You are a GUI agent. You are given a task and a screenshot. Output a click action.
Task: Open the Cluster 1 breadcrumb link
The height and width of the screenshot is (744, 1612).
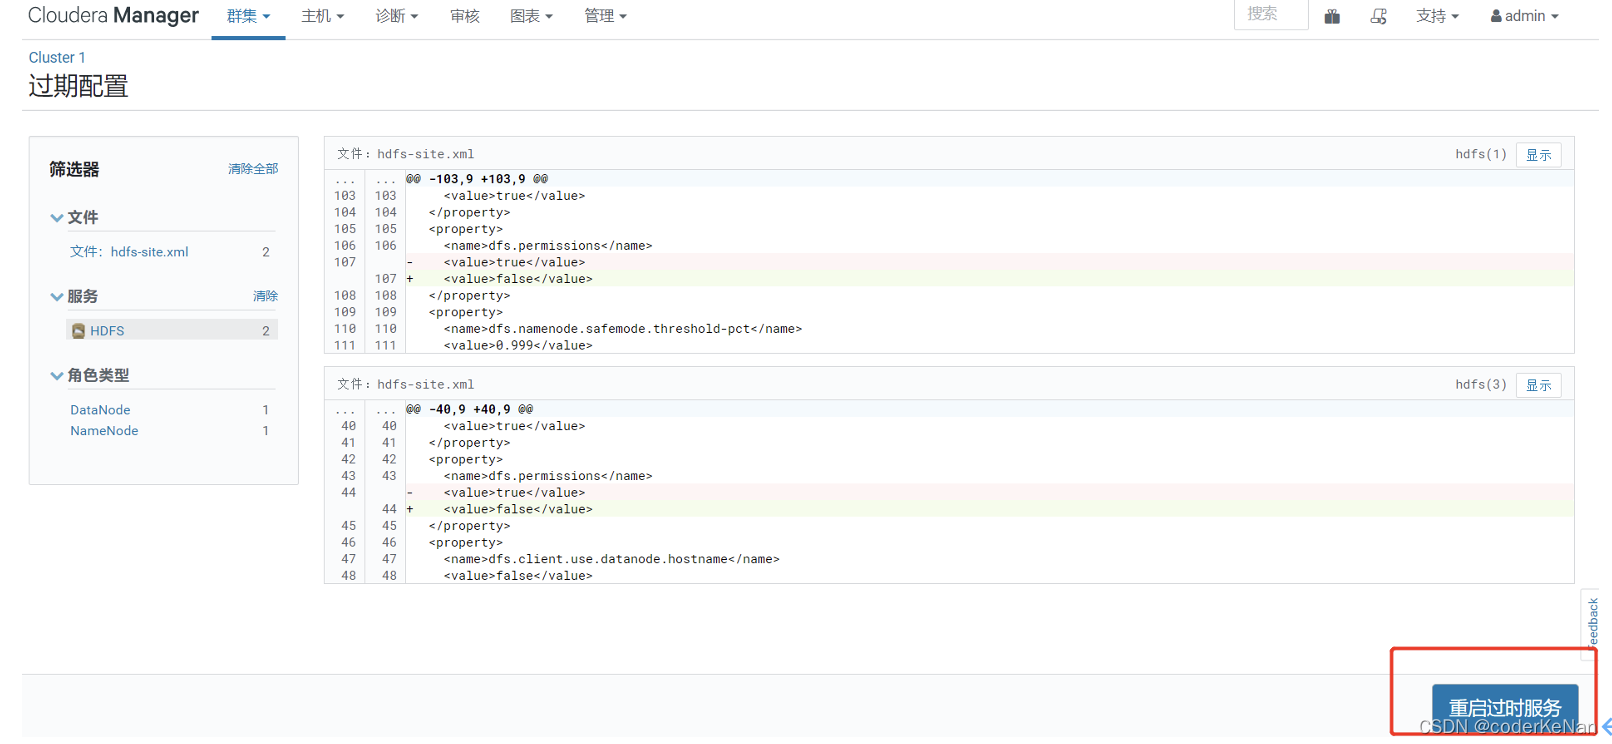pos(57,58)
